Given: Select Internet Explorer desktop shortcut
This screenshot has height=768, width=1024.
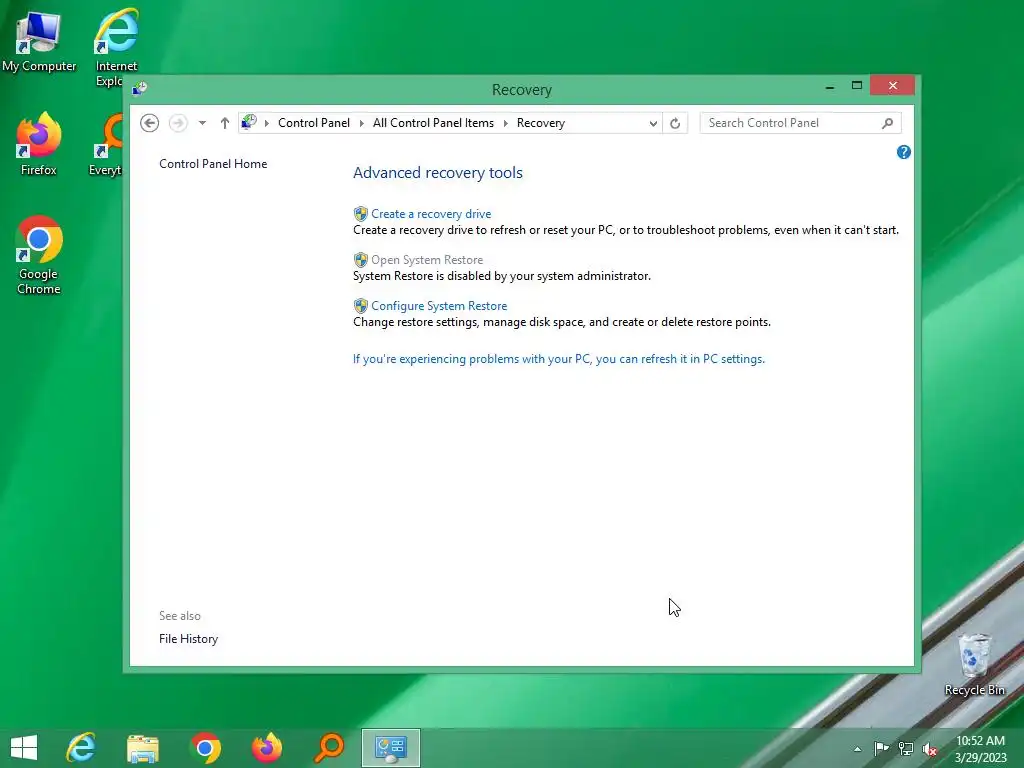Looking at the screenshot, I should (x=116, y=47).
